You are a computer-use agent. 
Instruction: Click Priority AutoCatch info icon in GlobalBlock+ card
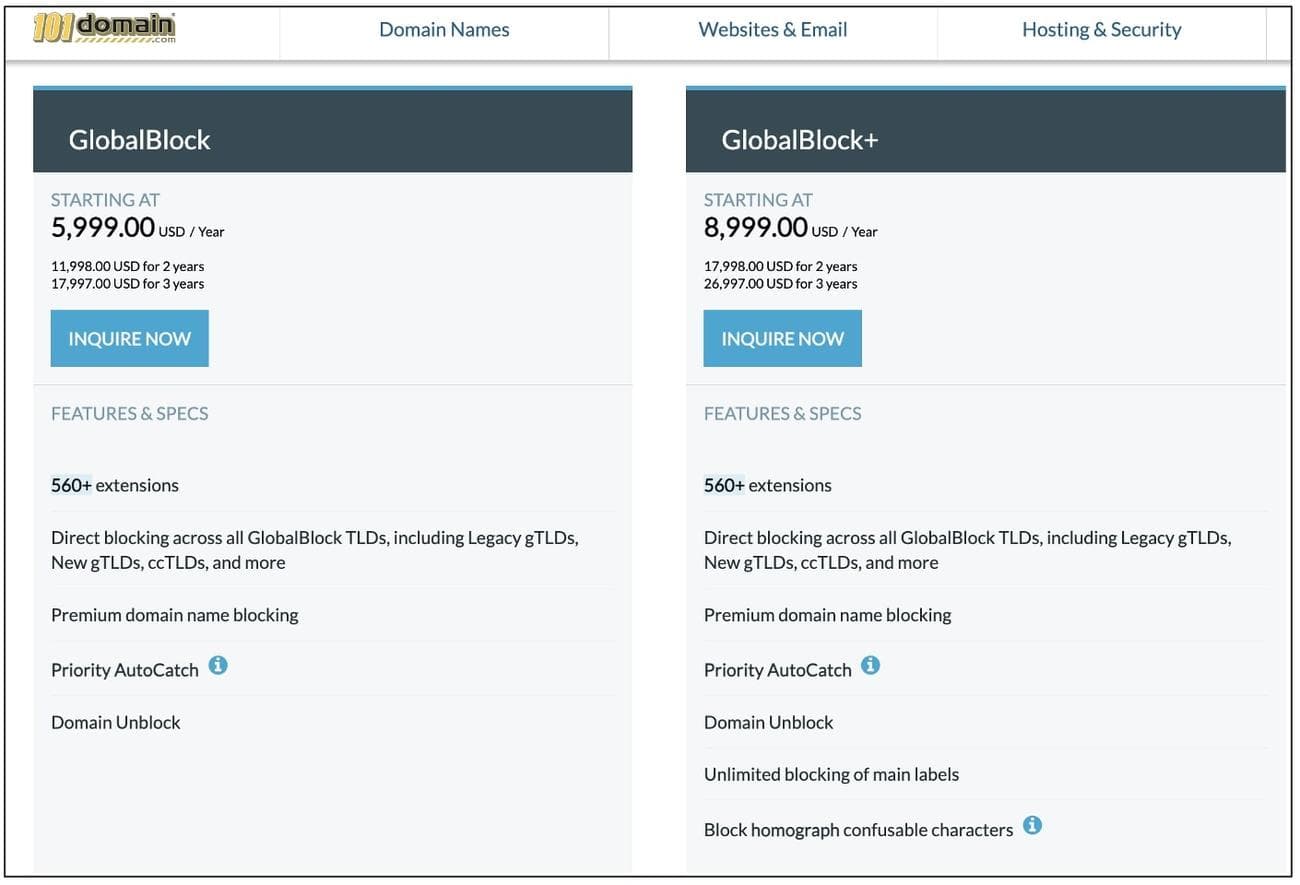[x=871, y=665]
